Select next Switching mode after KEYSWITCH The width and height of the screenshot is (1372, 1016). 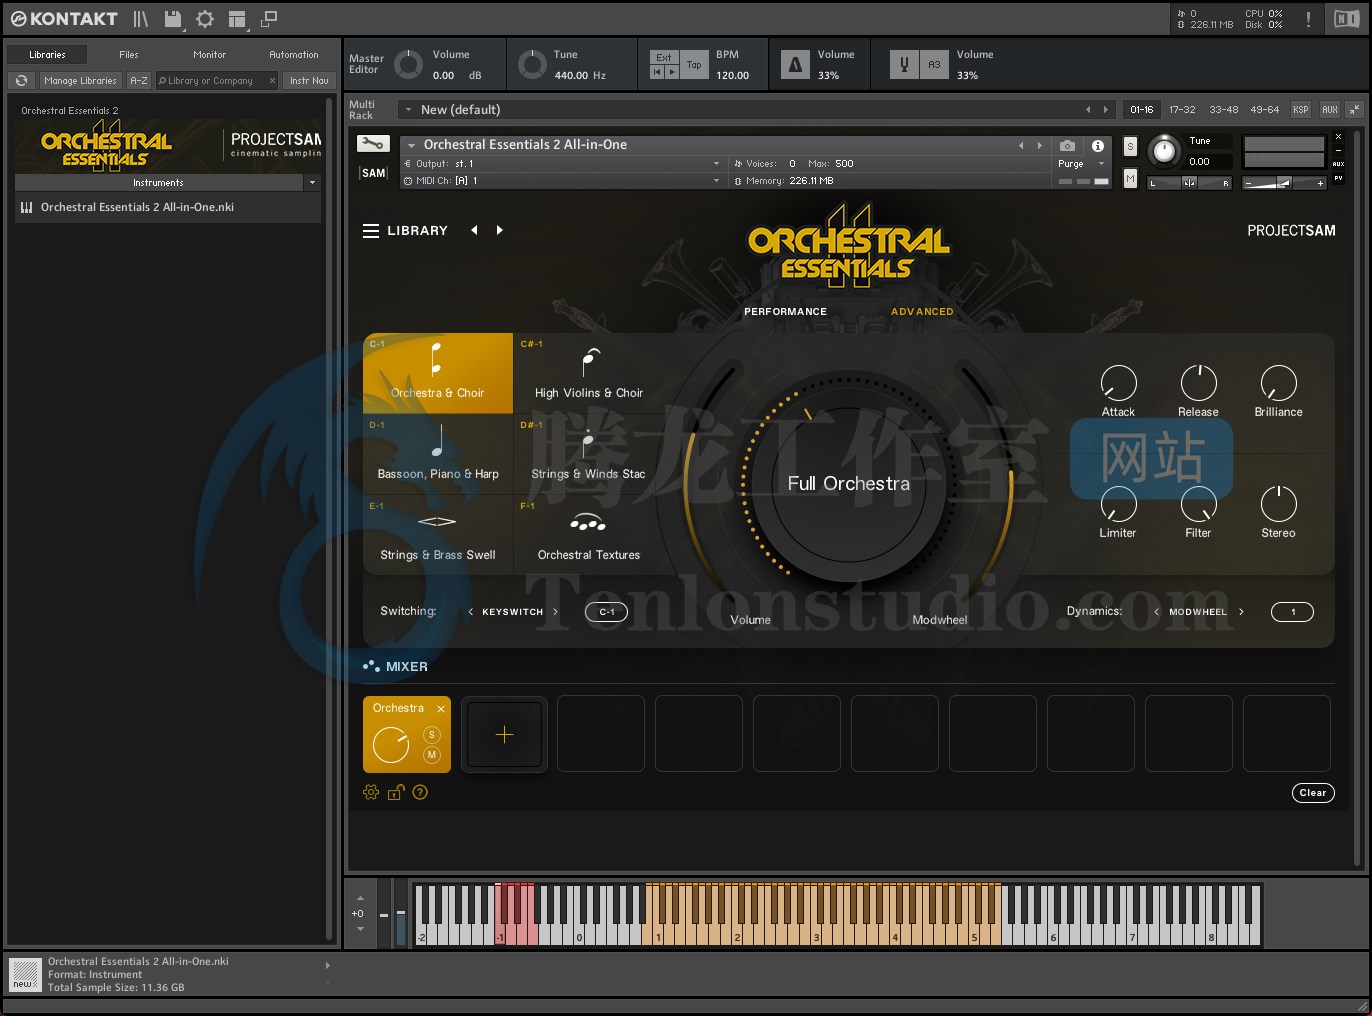555,612
